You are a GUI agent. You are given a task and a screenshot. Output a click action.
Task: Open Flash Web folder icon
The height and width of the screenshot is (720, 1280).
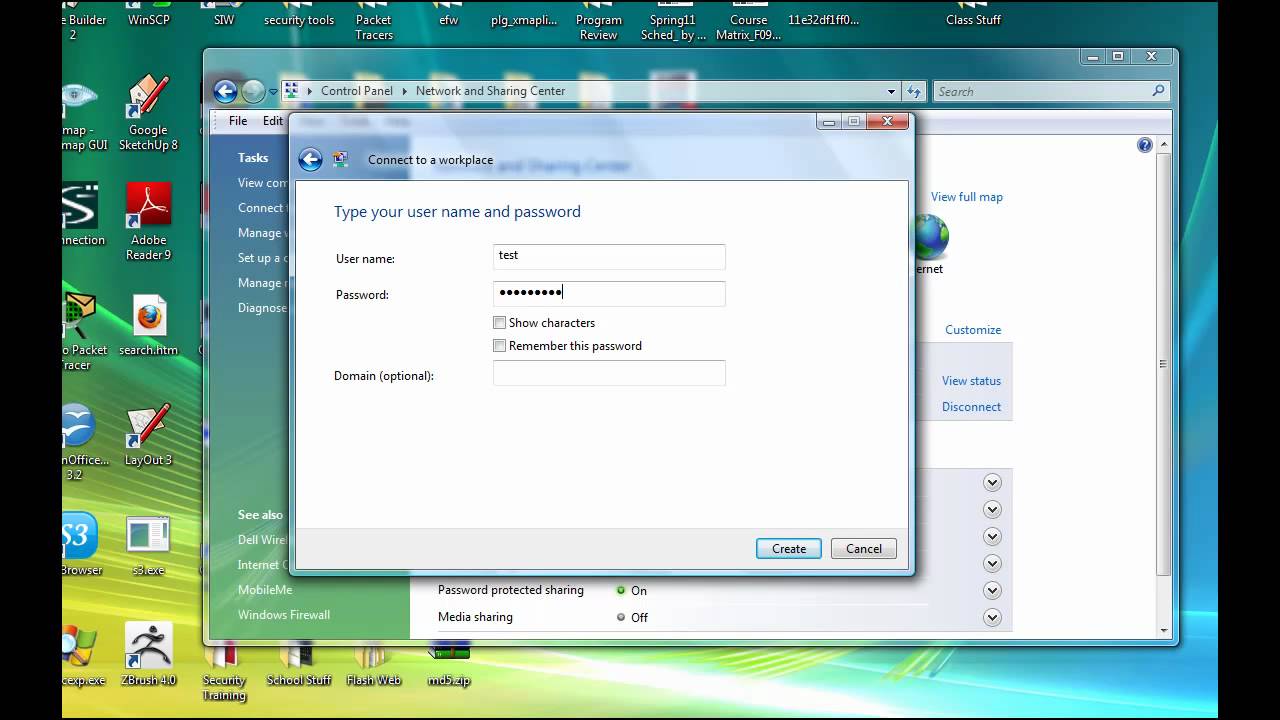(373, 665)
